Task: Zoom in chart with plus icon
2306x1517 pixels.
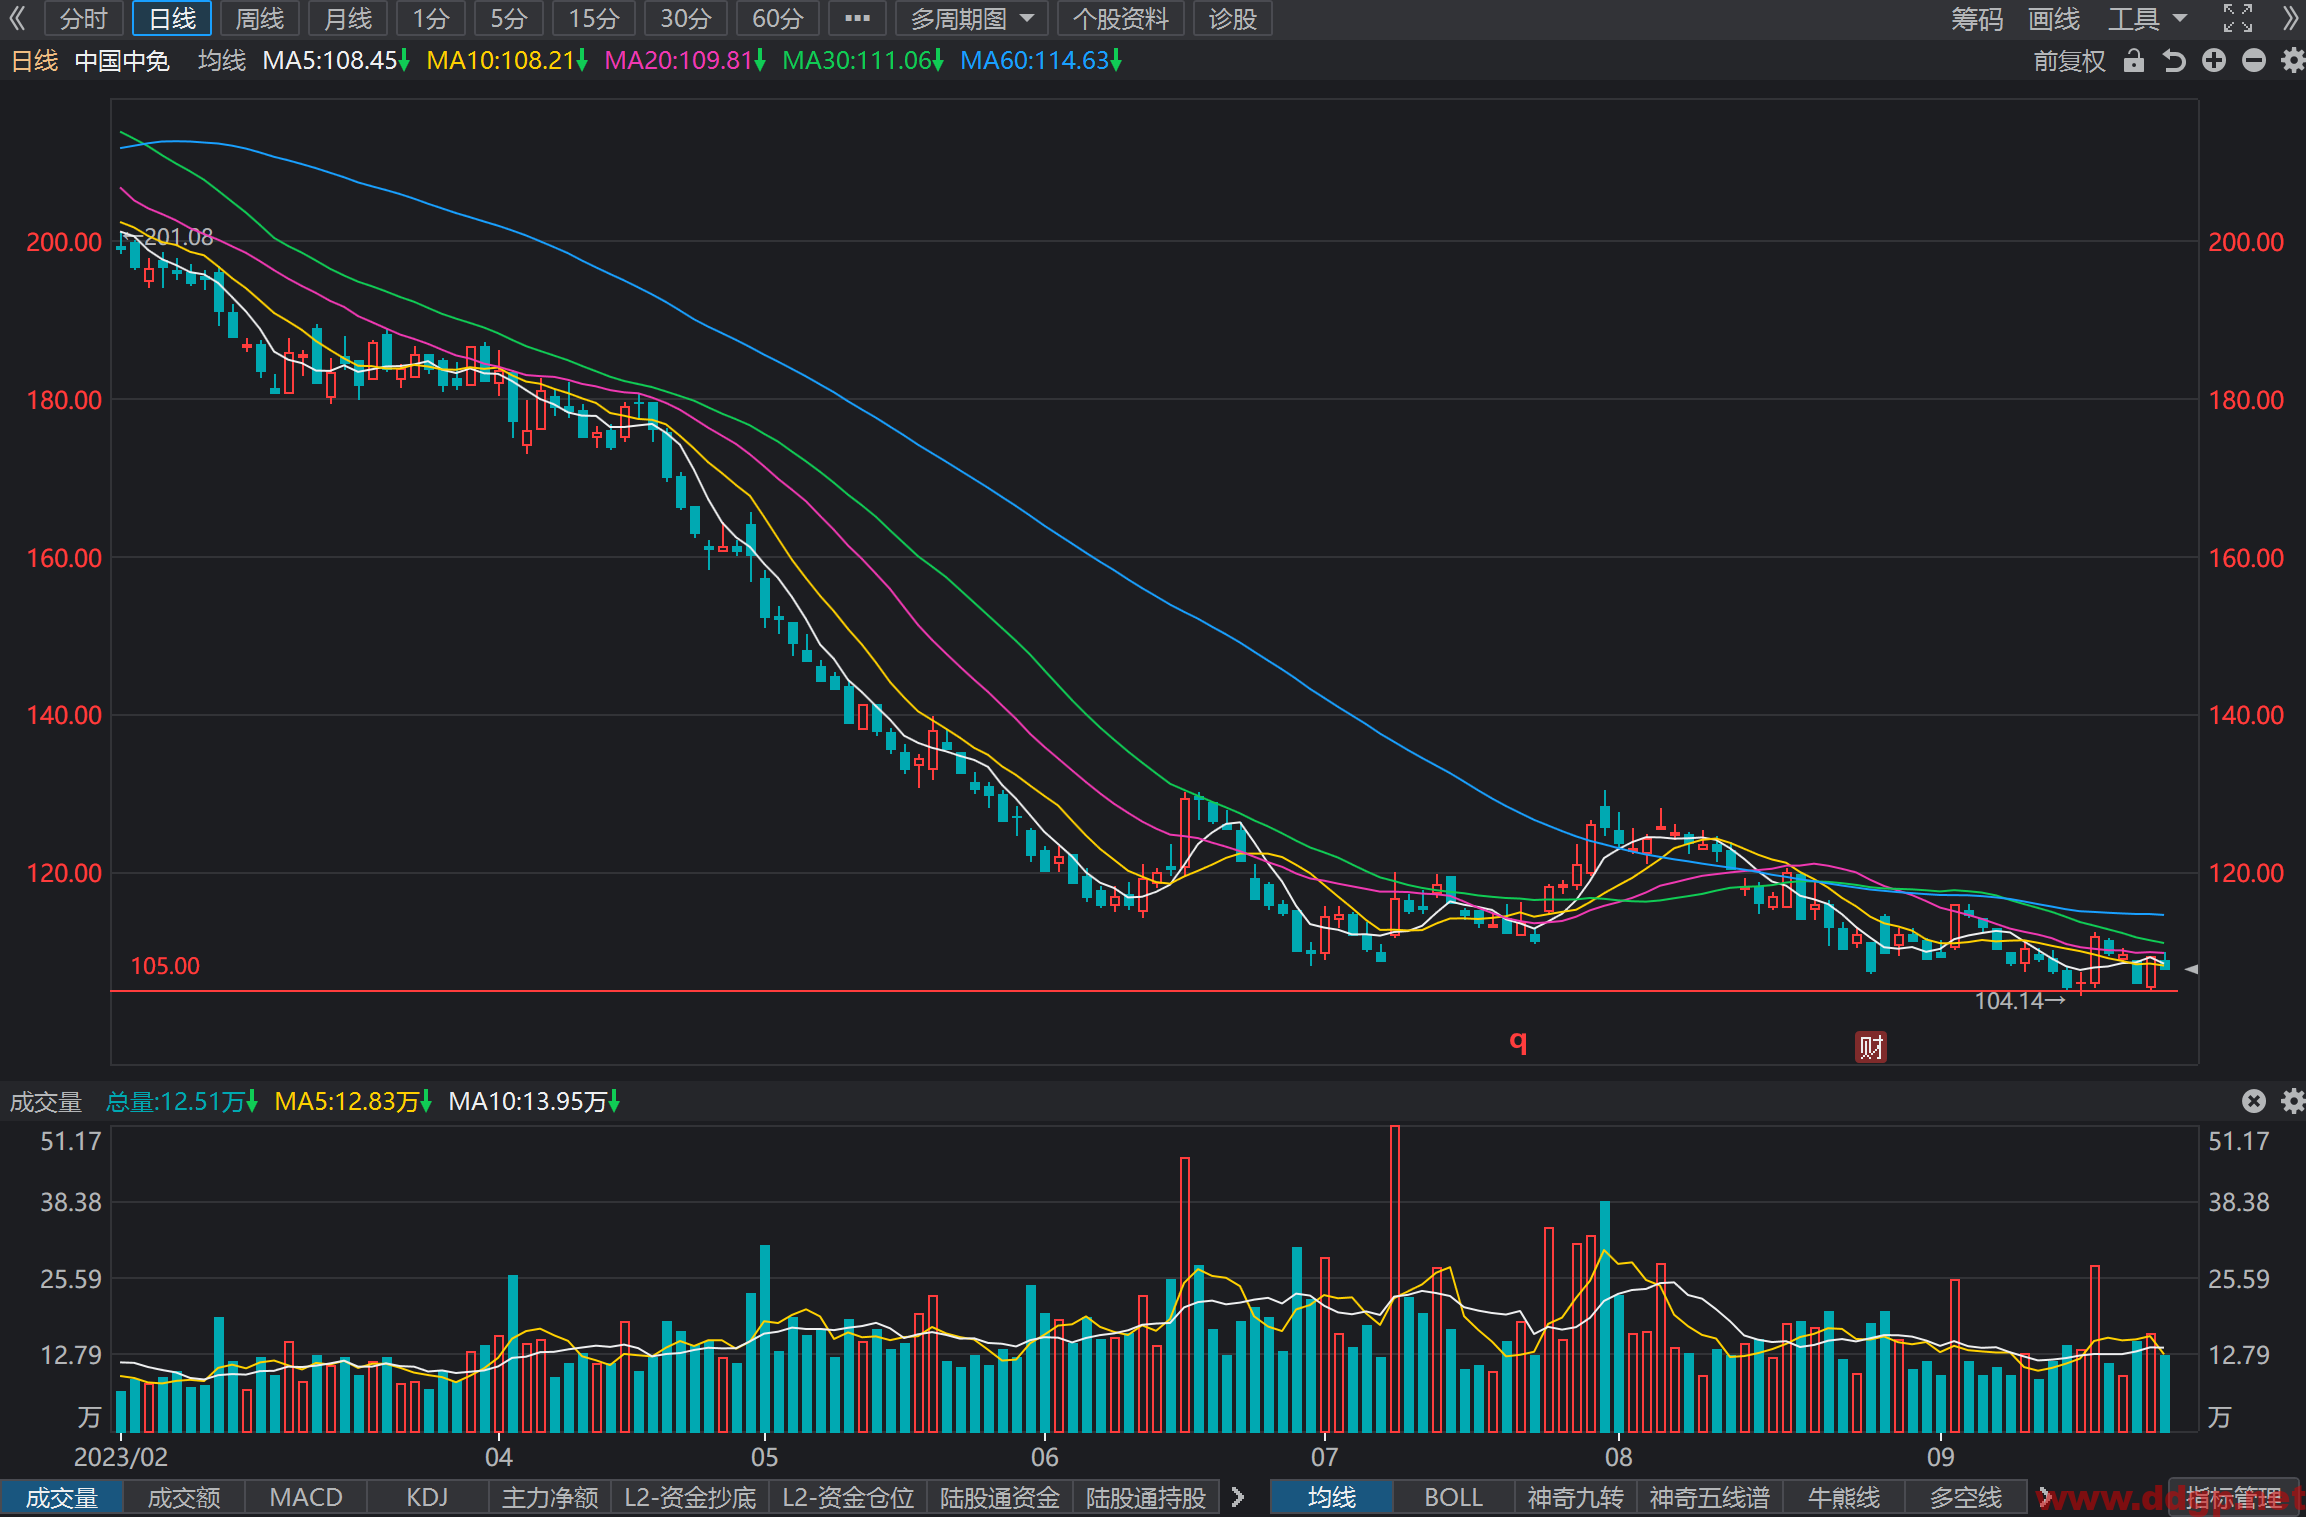Action: click(2214, 61)
